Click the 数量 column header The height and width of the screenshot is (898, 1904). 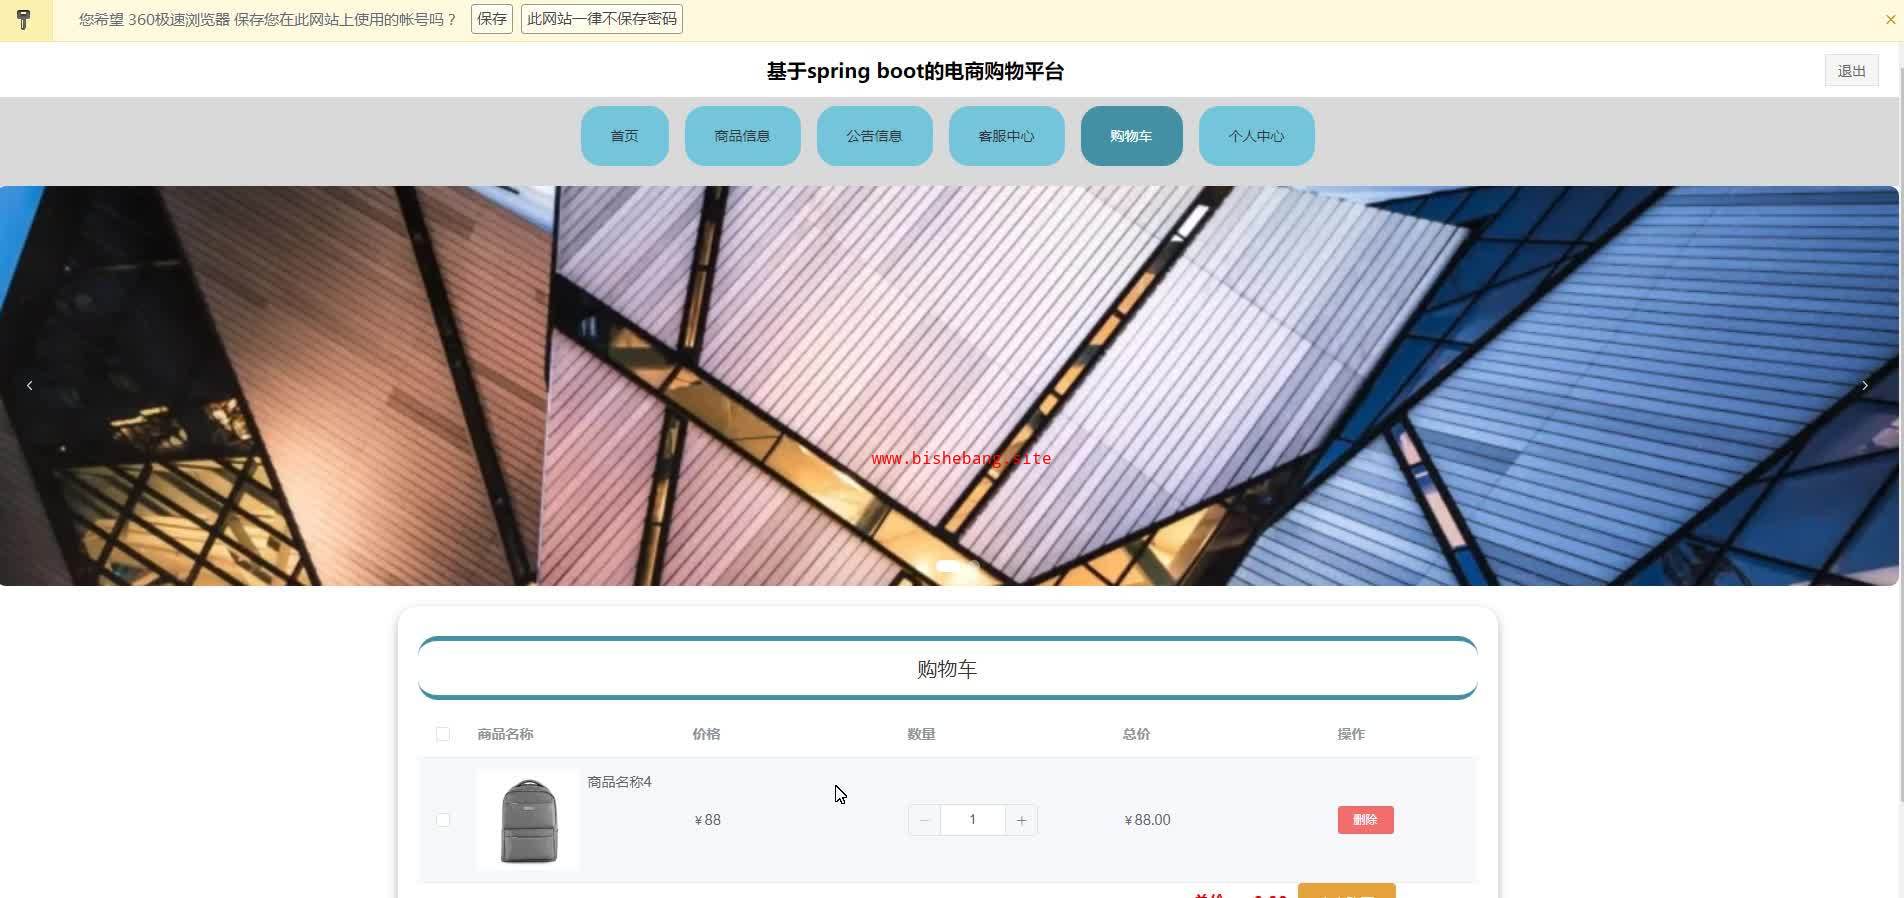click(922, 734)
